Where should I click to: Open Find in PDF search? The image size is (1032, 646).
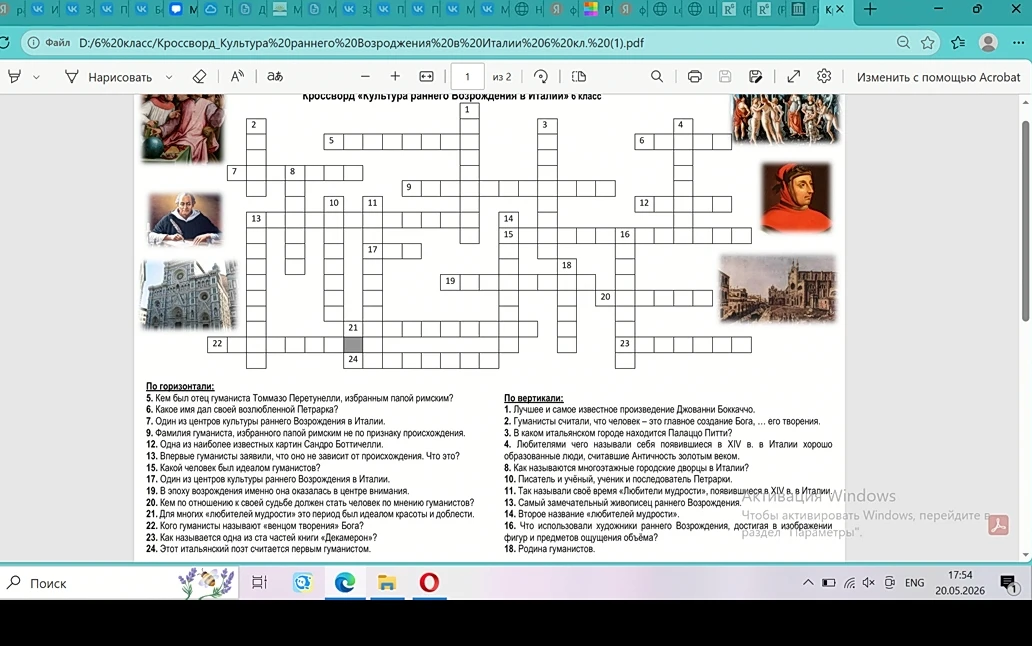[657, 76]
